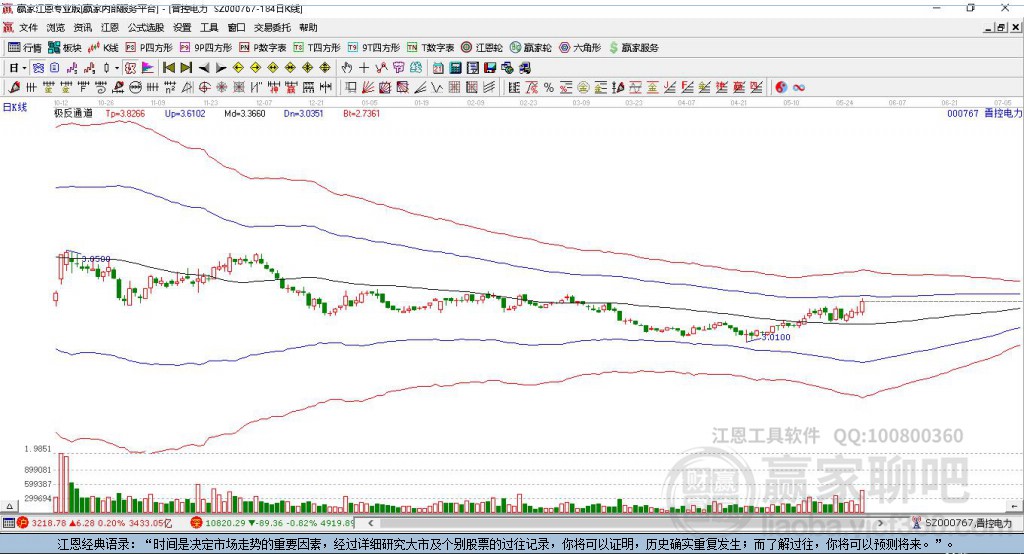Toggle the colored volume-flag icon
Viewport: 1024px width, 554px height.
tap(148, 68)
